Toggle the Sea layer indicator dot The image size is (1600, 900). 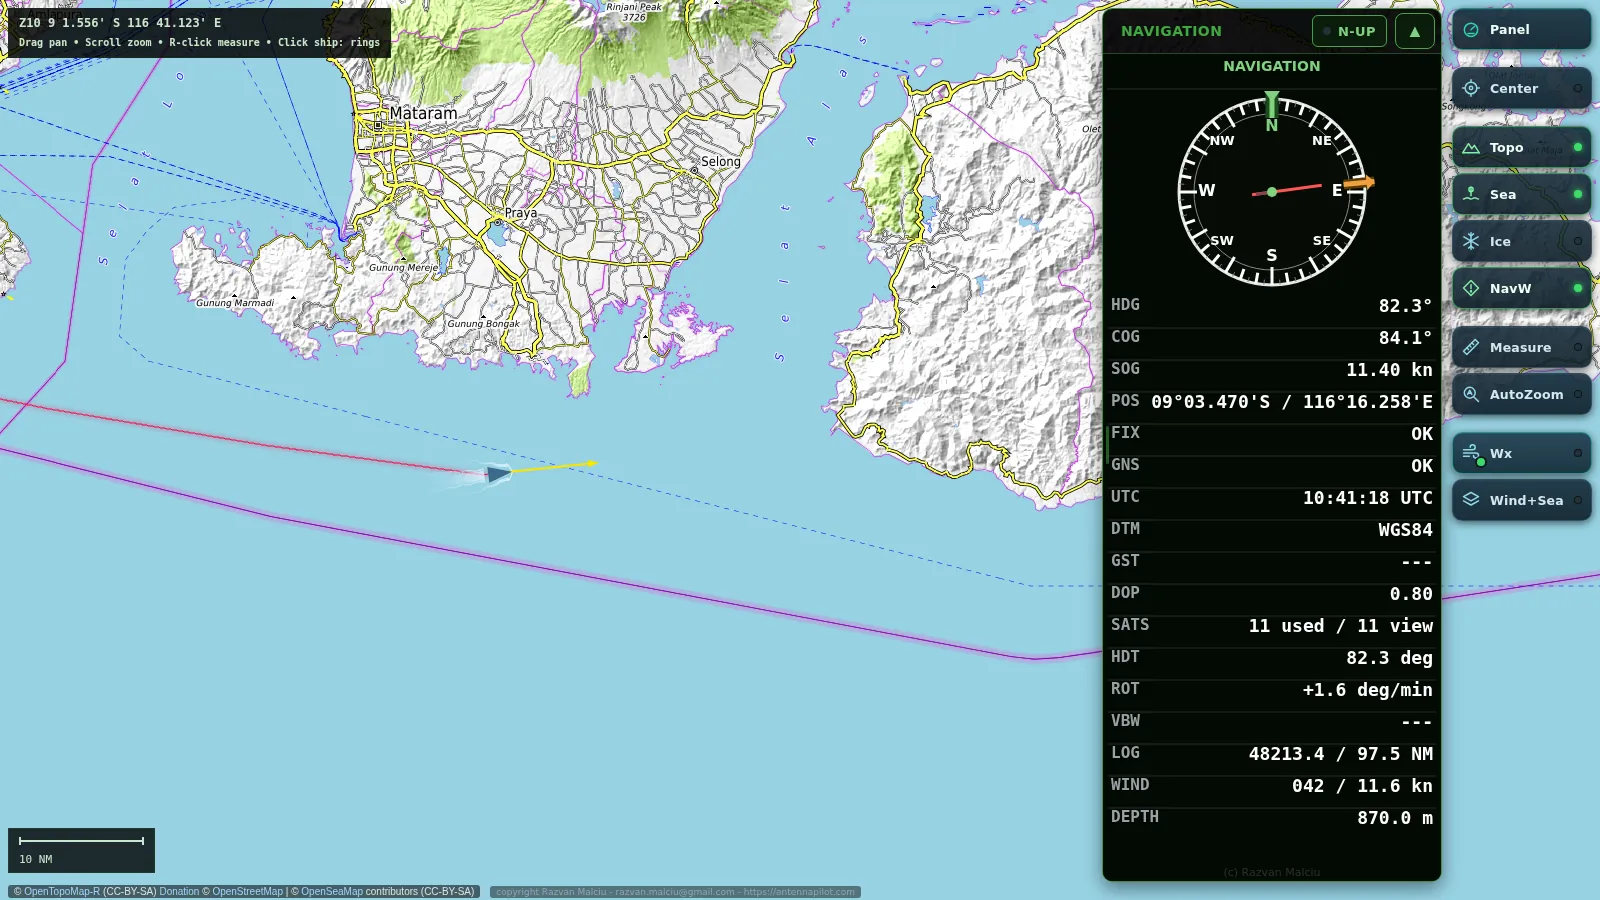[1578, 194]
